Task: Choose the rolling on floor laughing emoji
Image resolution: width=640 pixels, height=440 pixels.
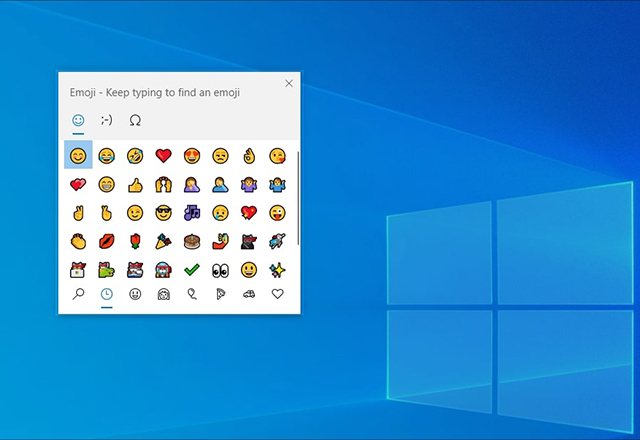Action: (135, 156)
